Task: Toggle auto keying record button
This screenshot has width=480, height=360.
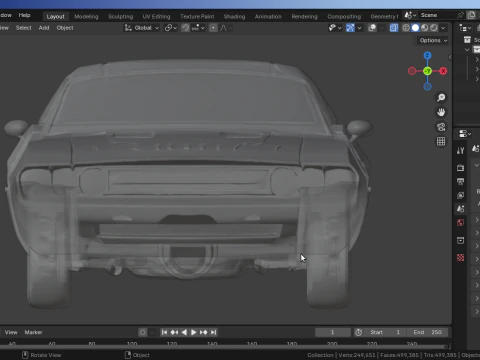Action: click(143, 332)
